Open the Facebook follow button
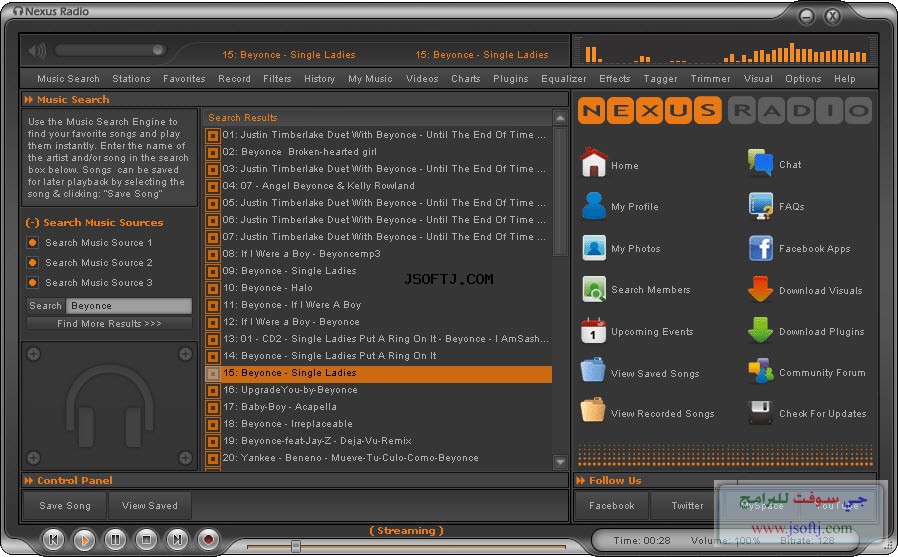The width and height of the screenshot is (898, 557). 611,505
